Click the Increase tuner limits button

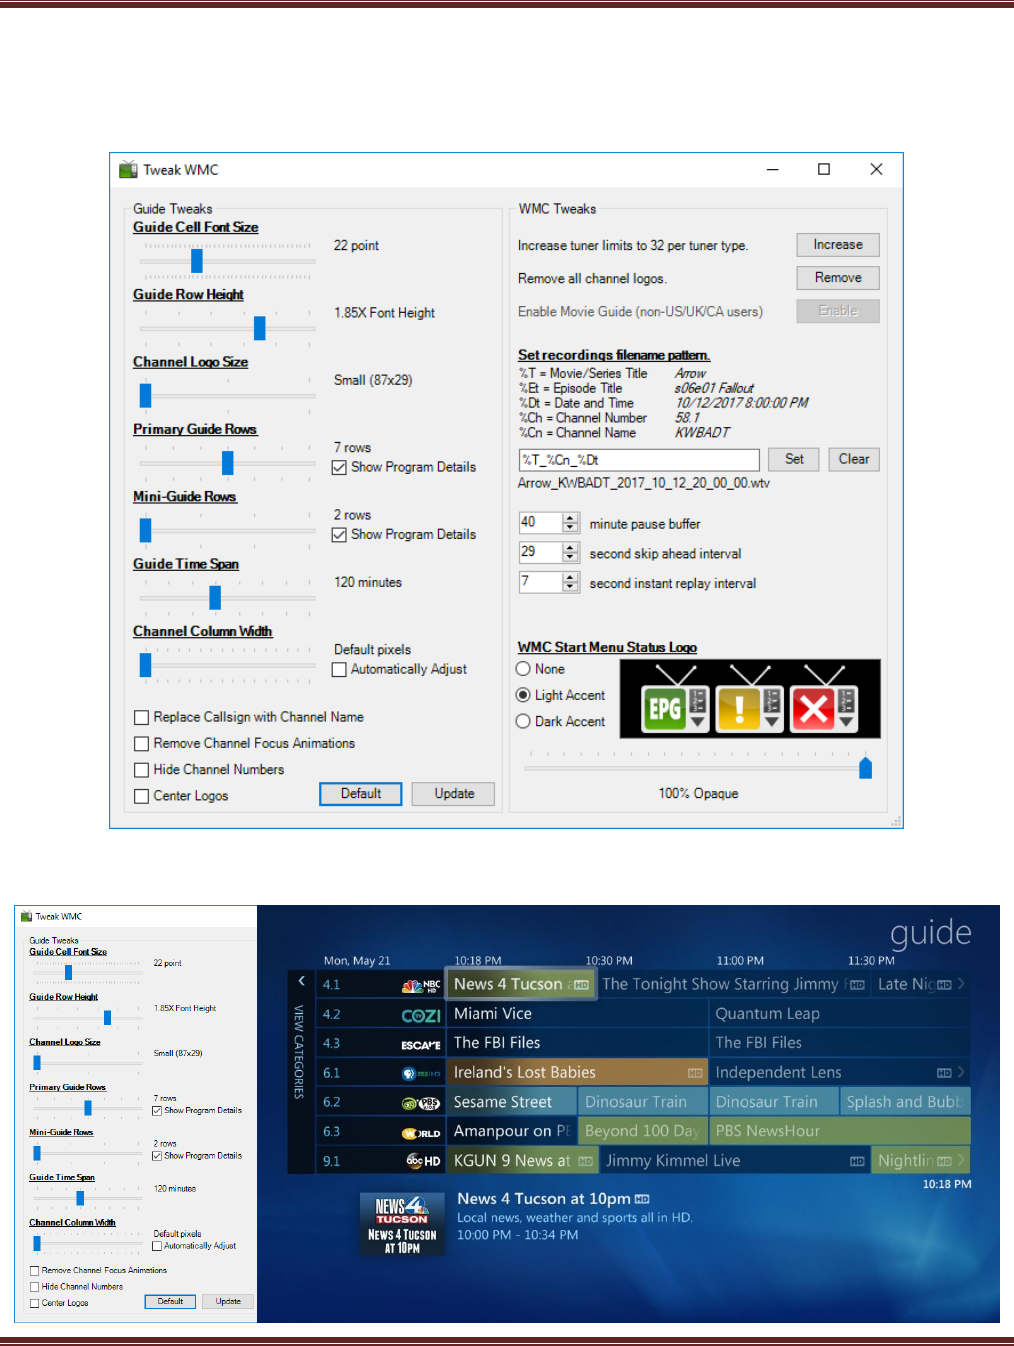(x=838, y=245)
